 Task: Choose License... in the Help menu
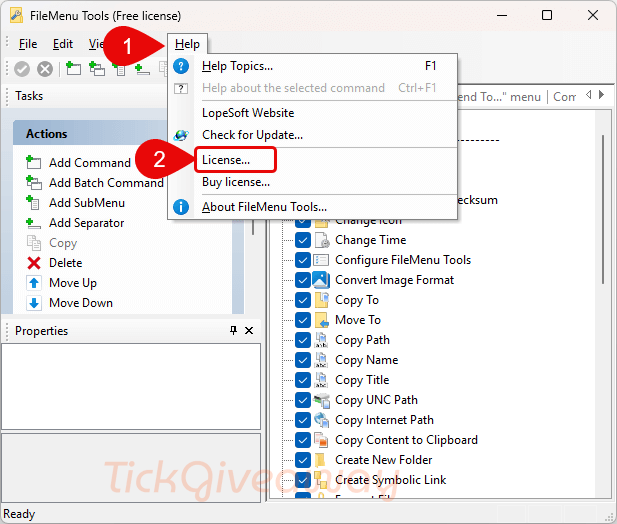(314, 160)
